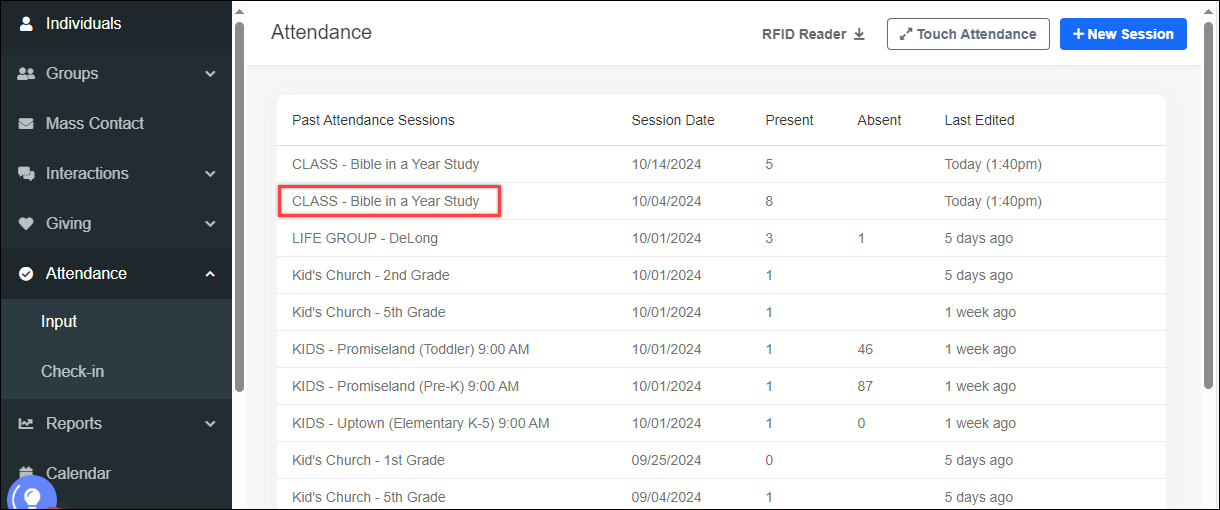Launch Touch Attendance mode
The width and height of the screenshot is (1220, 510).
tap(967, 34)
